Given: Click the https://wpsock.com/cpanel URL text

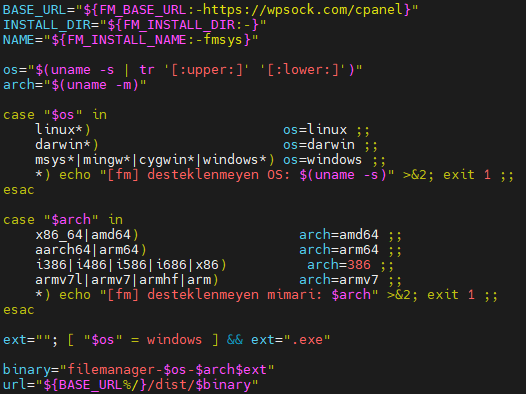Looking at the screenshot, I should pos(303,10).
